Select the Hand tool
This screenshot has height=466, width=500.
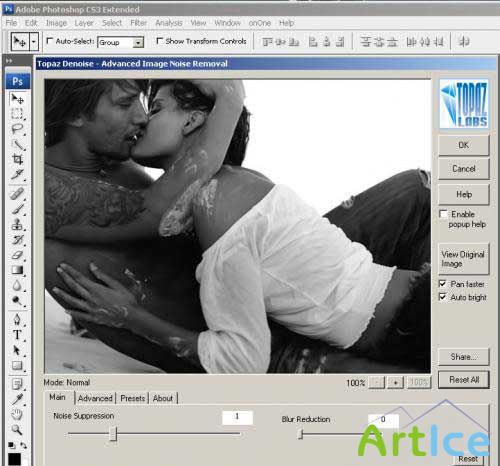[17, 414]
